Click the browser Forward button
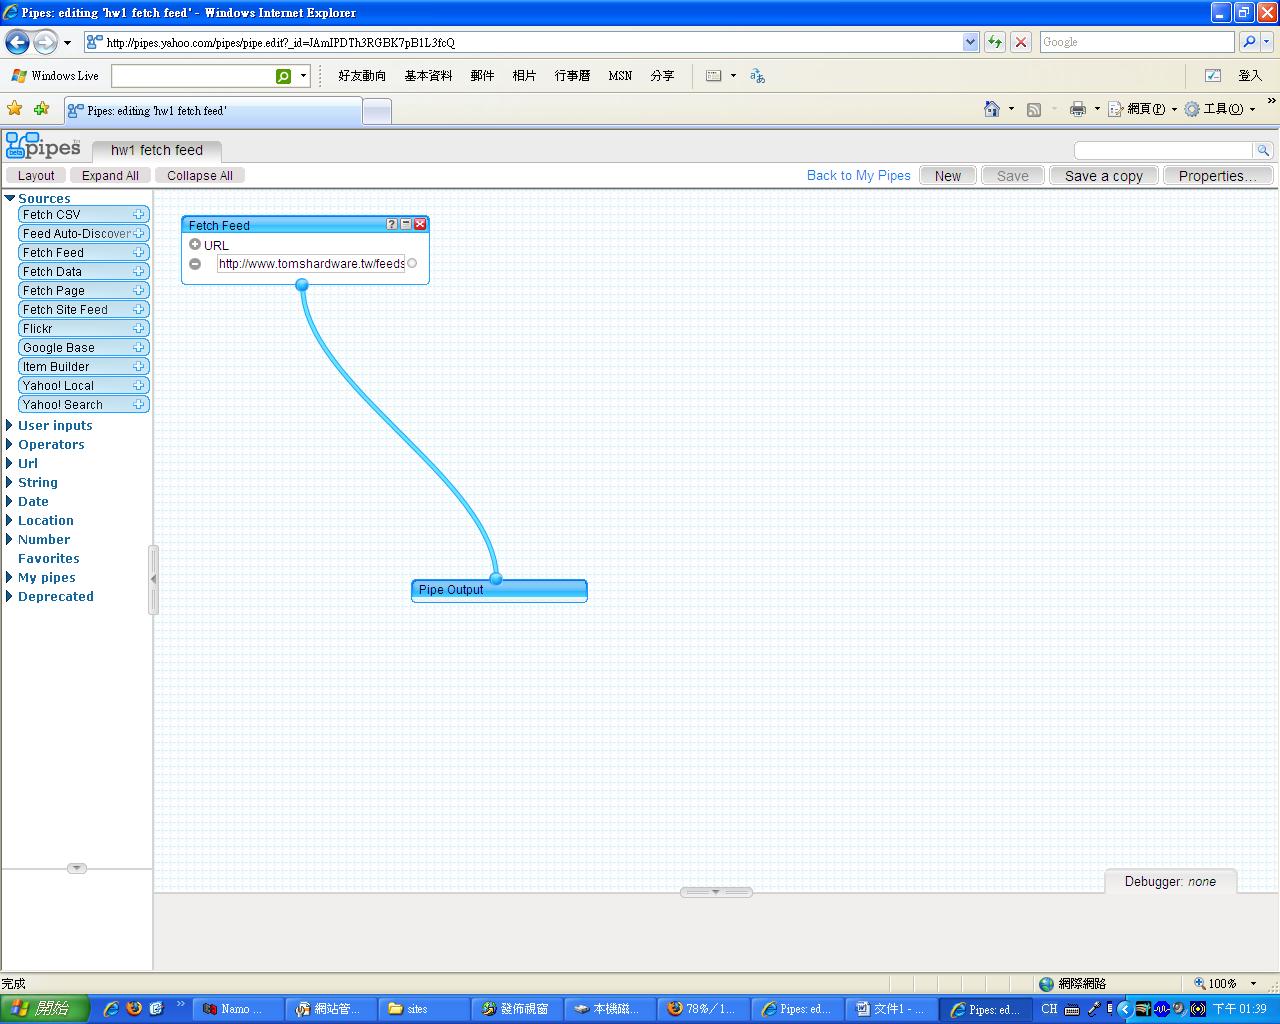Screen dimensions: 1280x1024 (x=45, y=42)
